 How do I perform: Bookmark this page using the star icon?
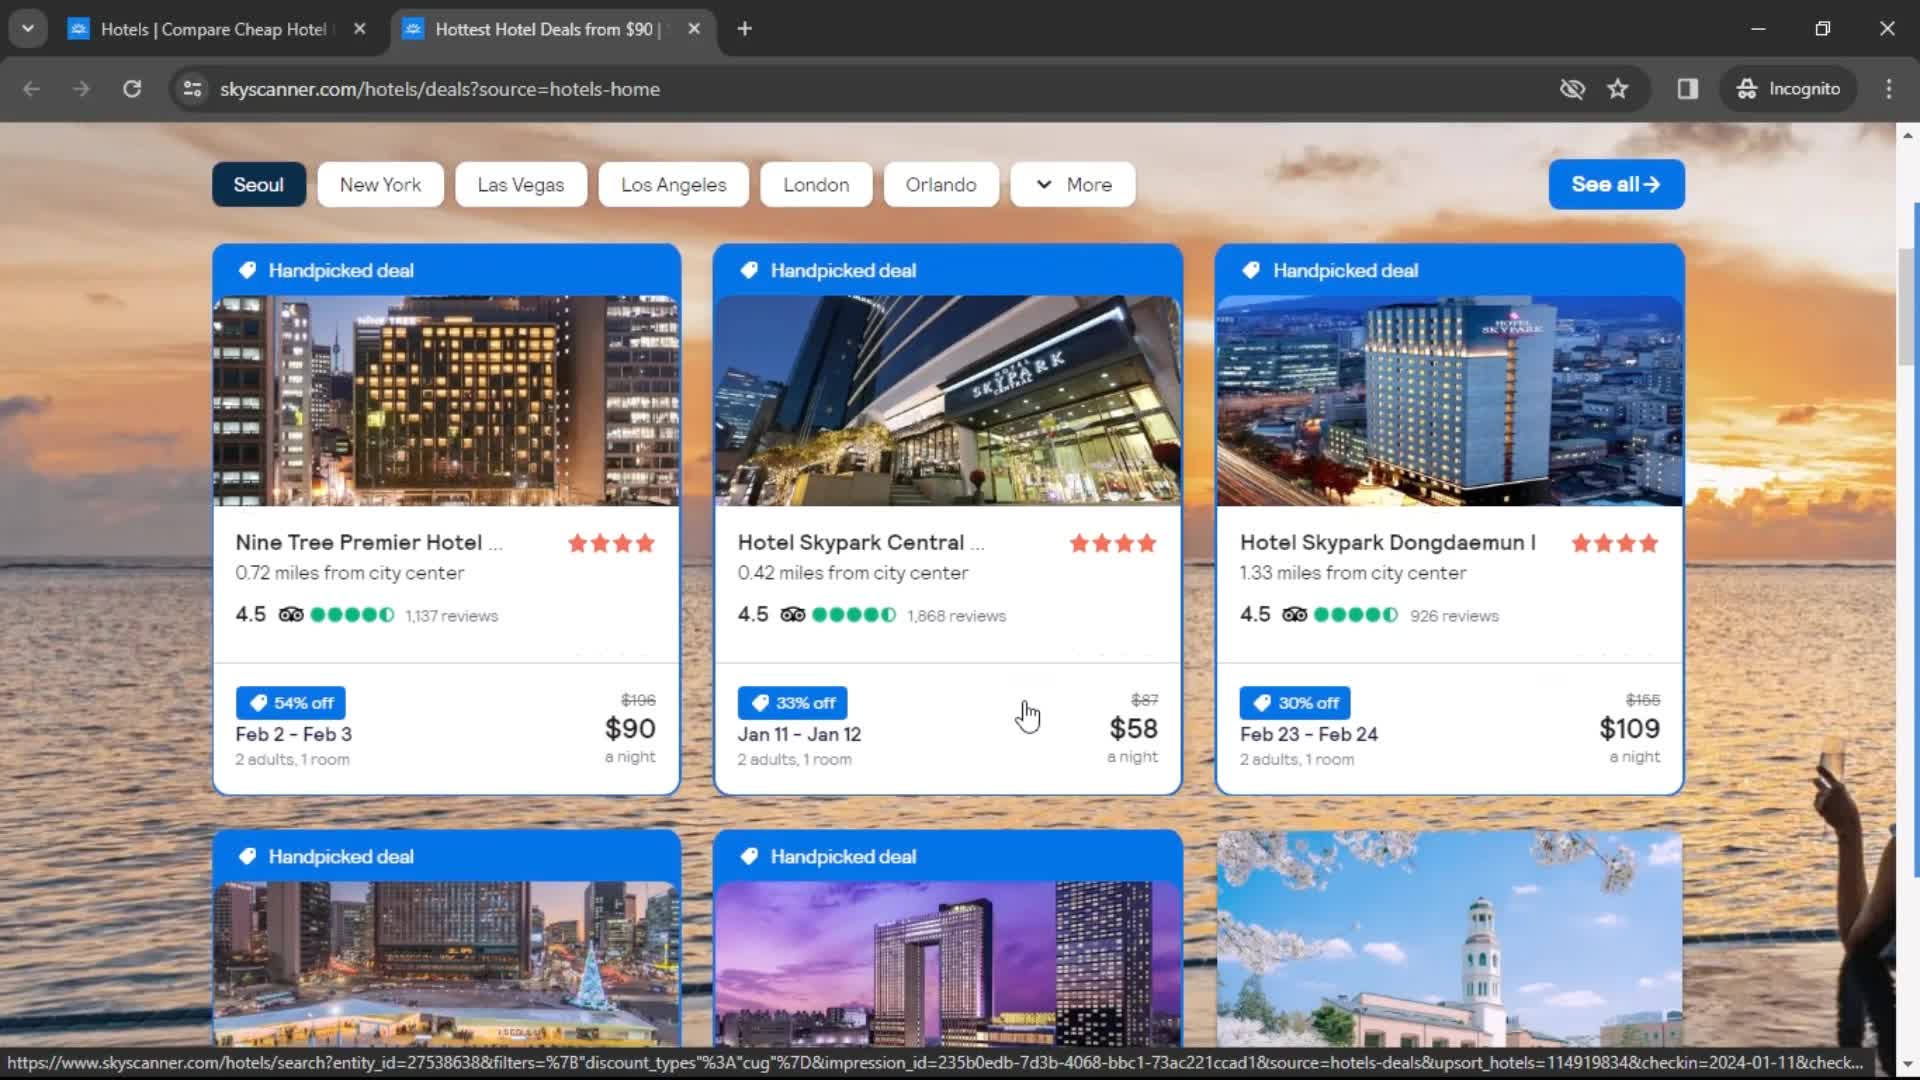(1618, 89)
